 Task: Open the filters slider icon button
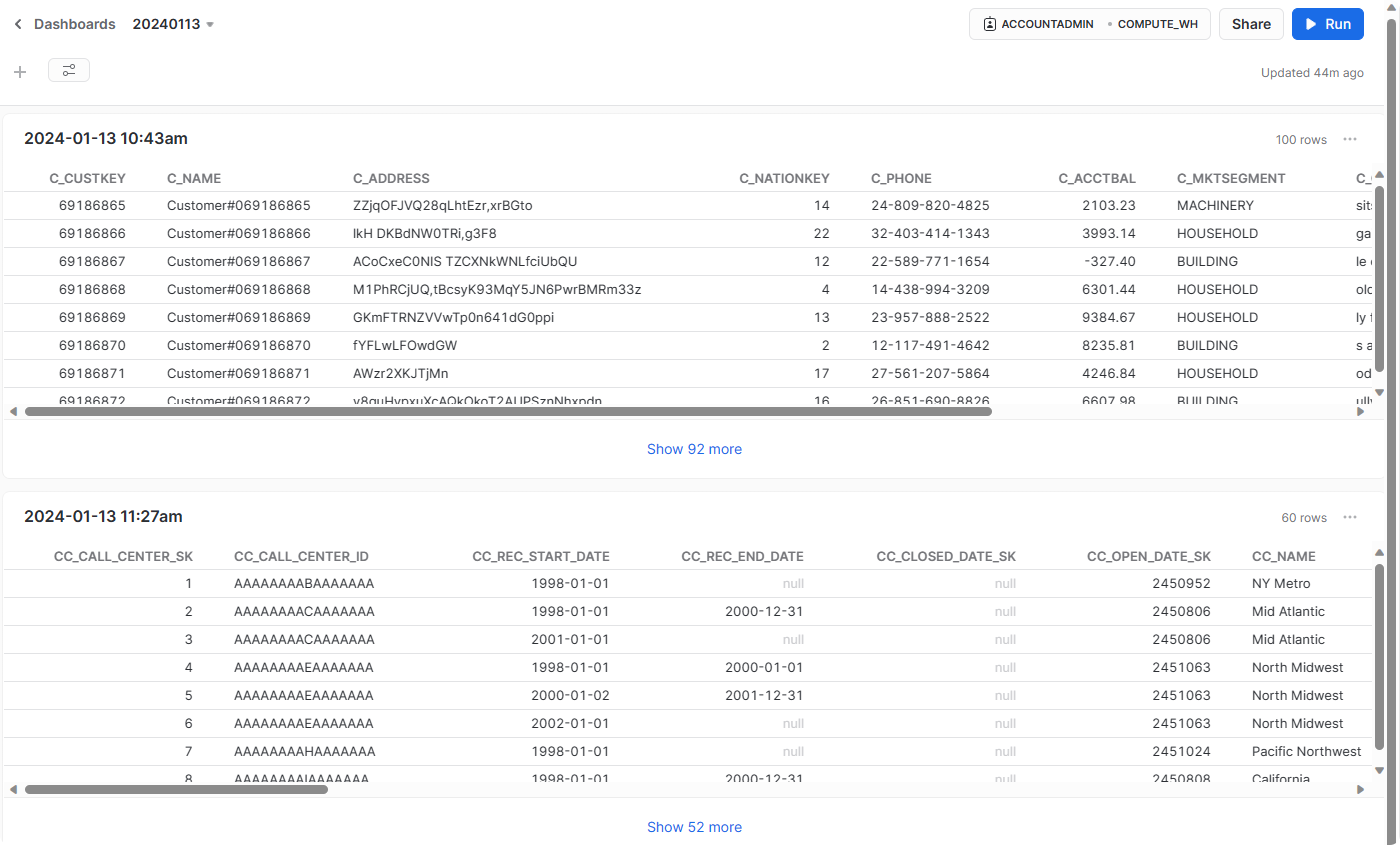(x=69, y=70)
